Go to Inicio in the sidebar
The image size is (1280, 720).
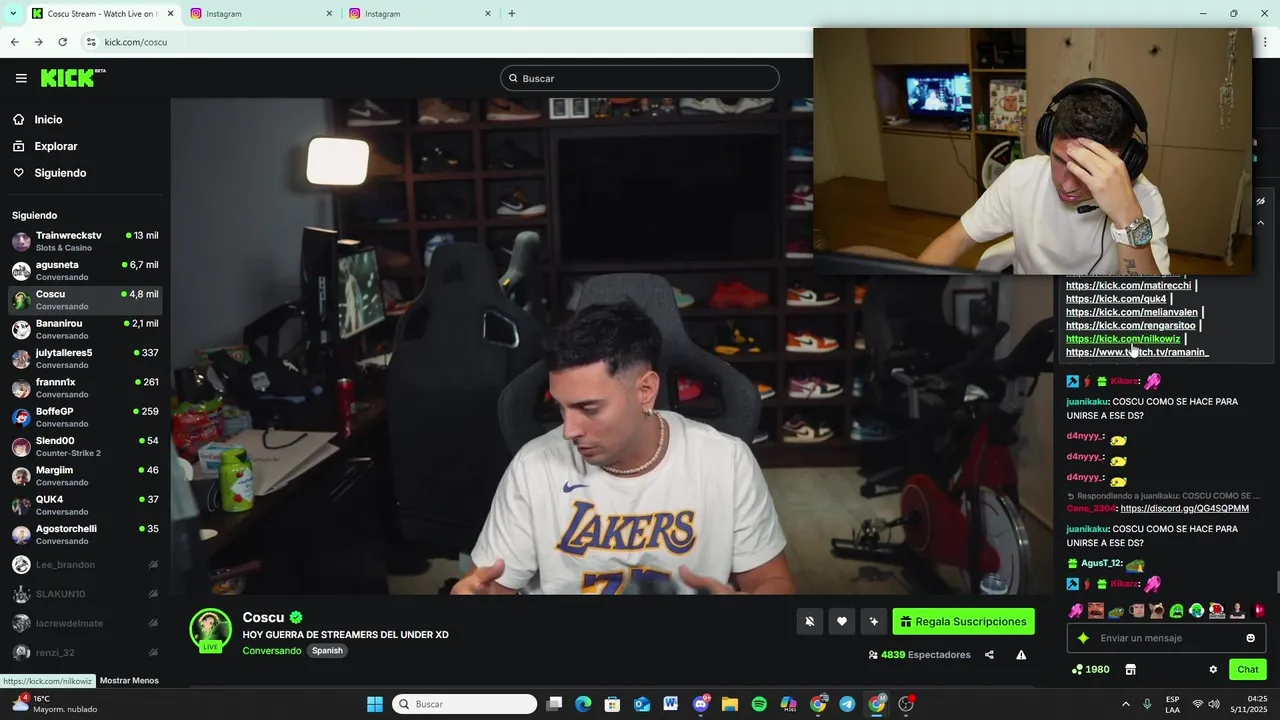click(x=48, y=119)
